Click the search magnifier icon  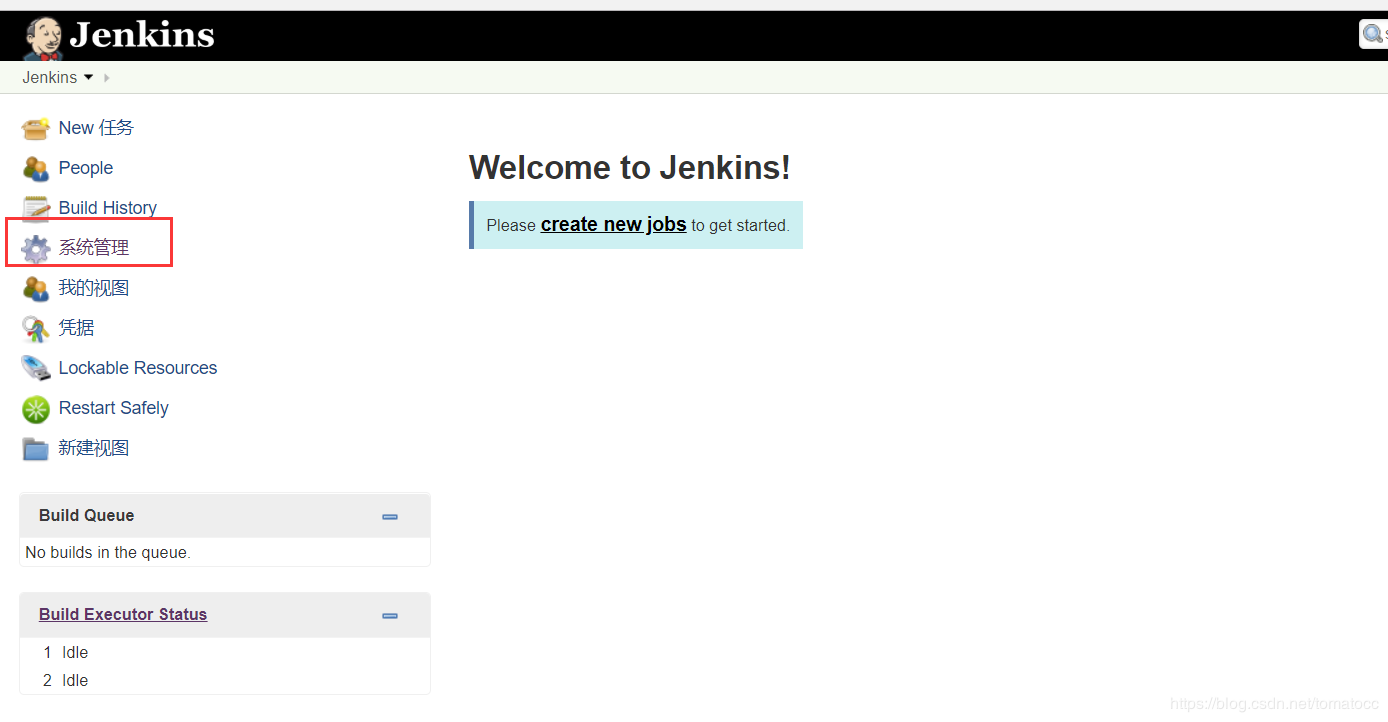(1373, 34)
